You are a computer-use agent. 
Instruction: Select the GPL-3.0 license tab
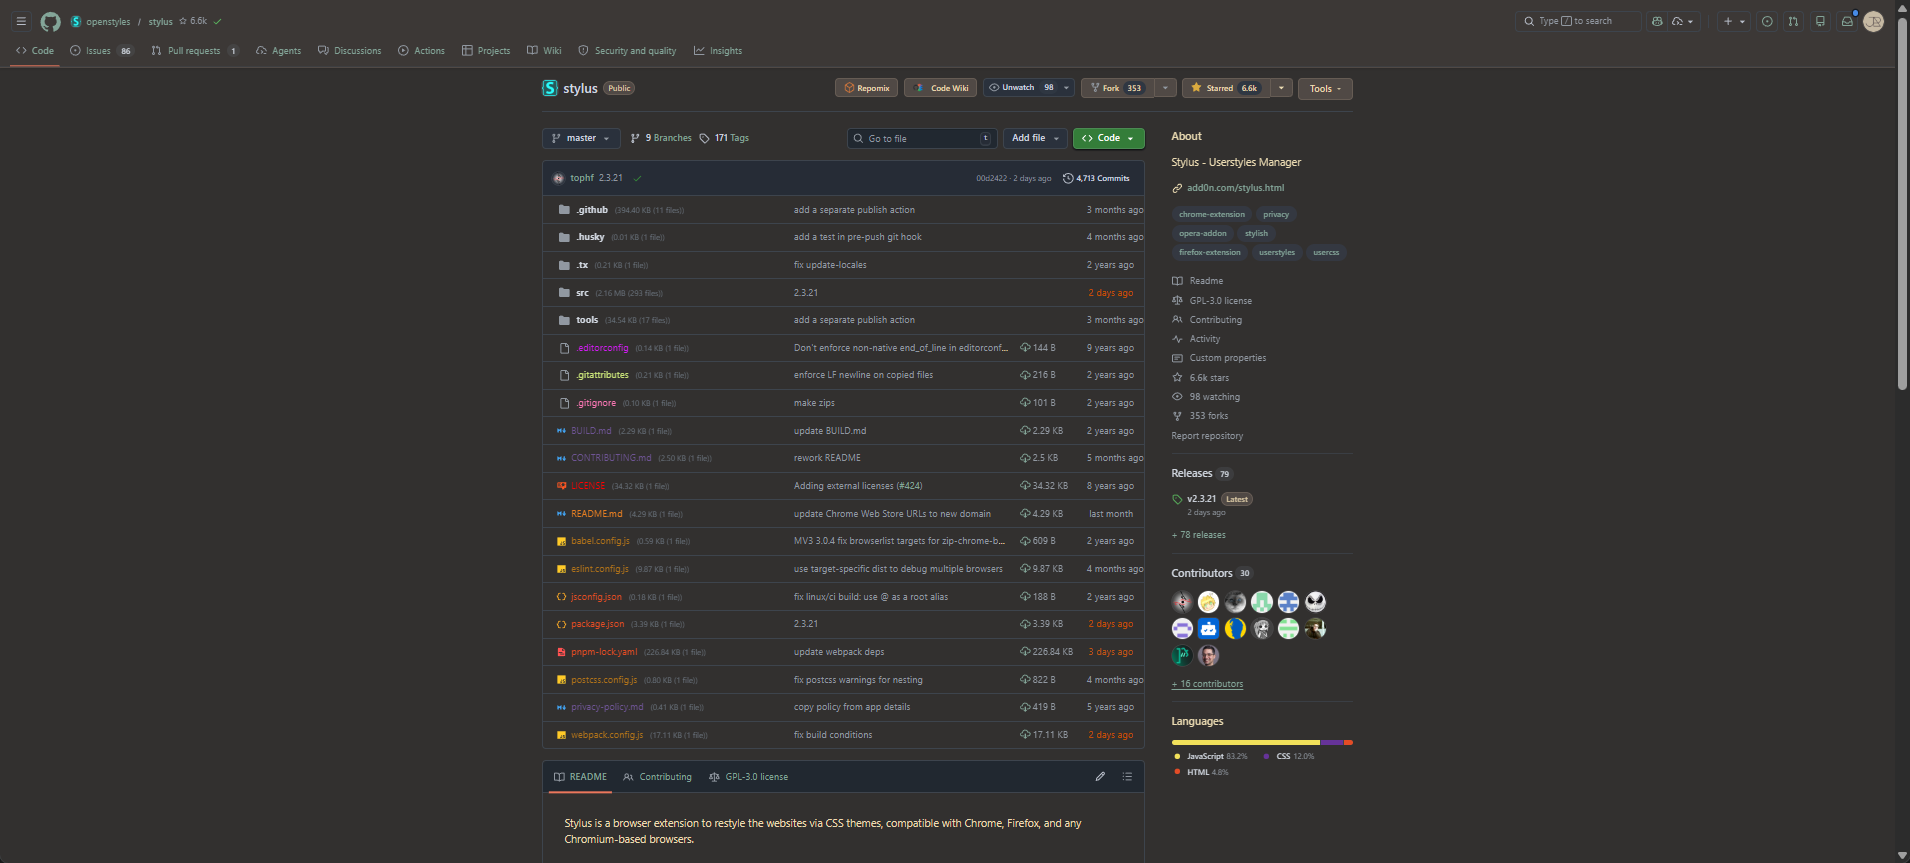748,777
